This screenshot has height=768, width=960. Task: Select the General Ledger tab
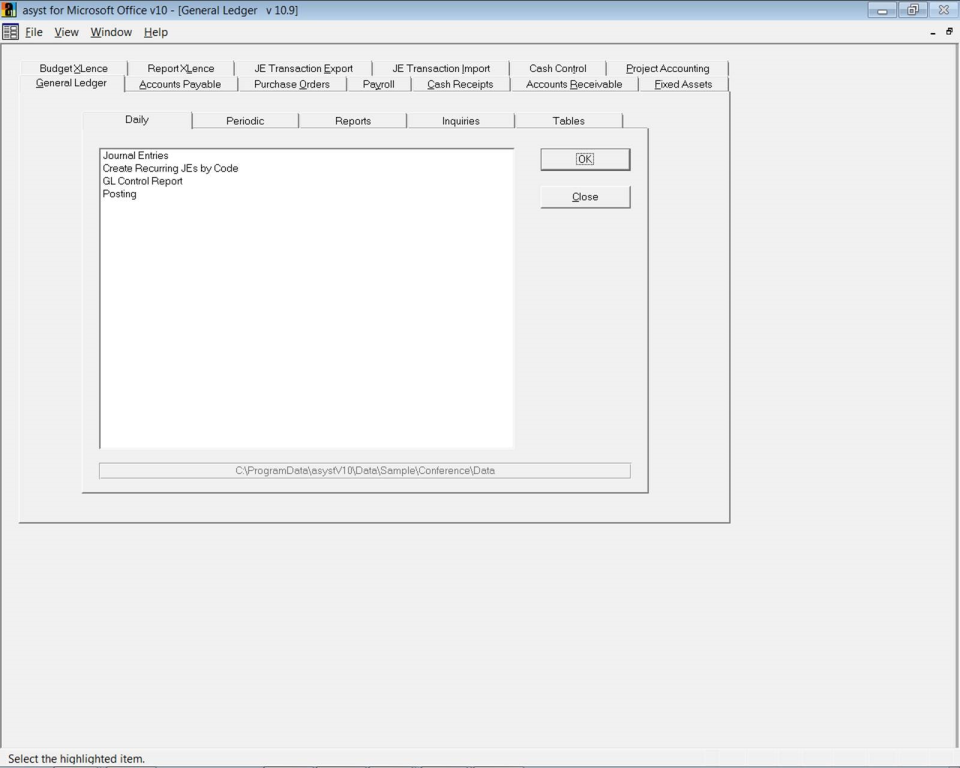(71, 83)
